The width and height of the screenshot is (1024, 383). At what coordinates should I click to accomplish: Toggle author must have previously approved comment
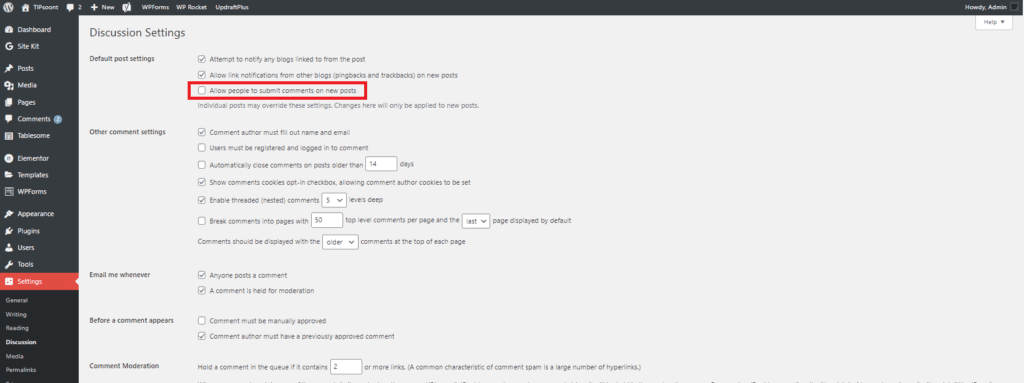tap(202, 337)
